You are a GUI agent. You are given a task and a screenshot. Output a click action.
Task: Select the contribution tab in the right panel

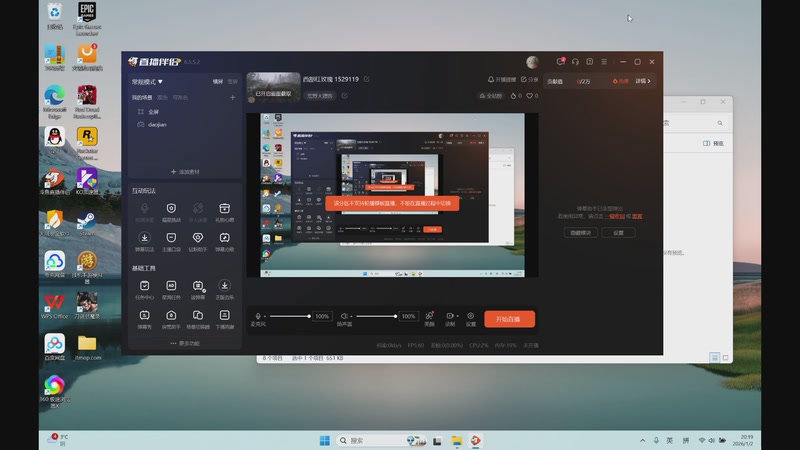point(555,82)
